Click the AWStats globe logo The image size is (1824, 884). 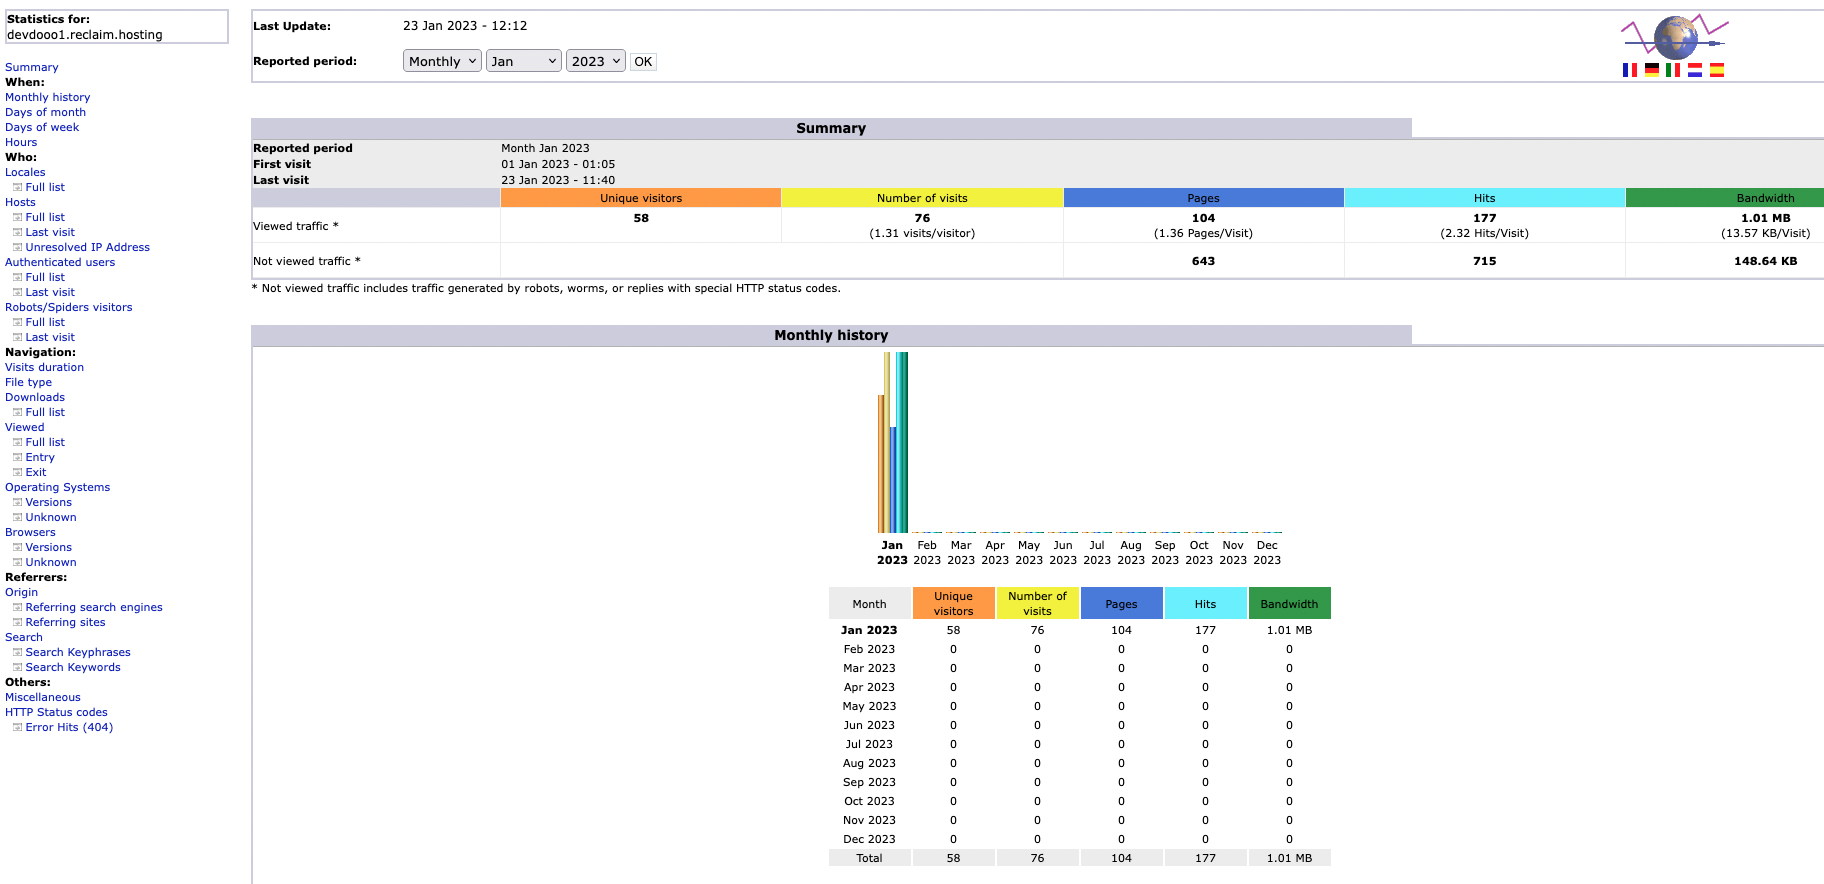1675,37
